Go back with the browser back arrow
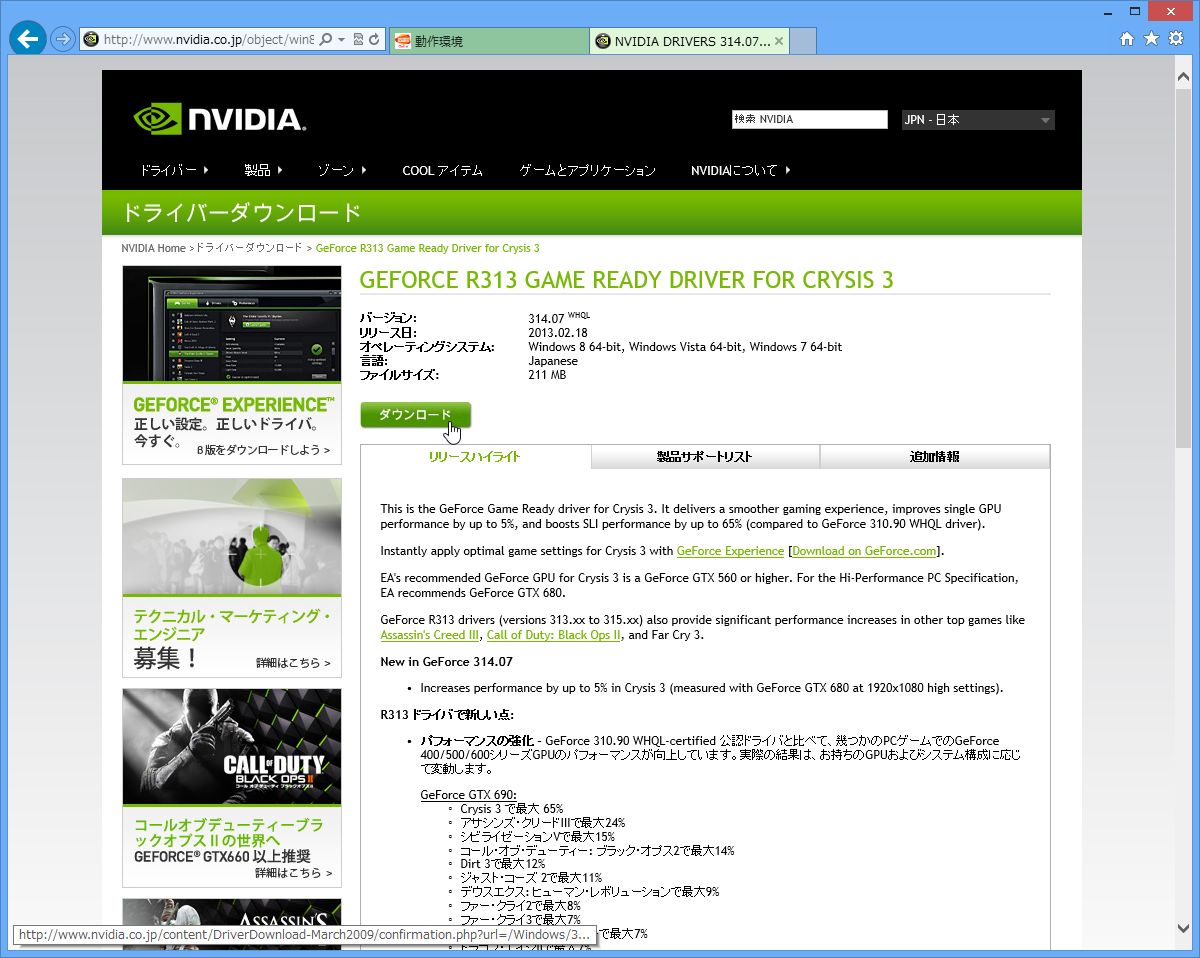 click(27, 40)
